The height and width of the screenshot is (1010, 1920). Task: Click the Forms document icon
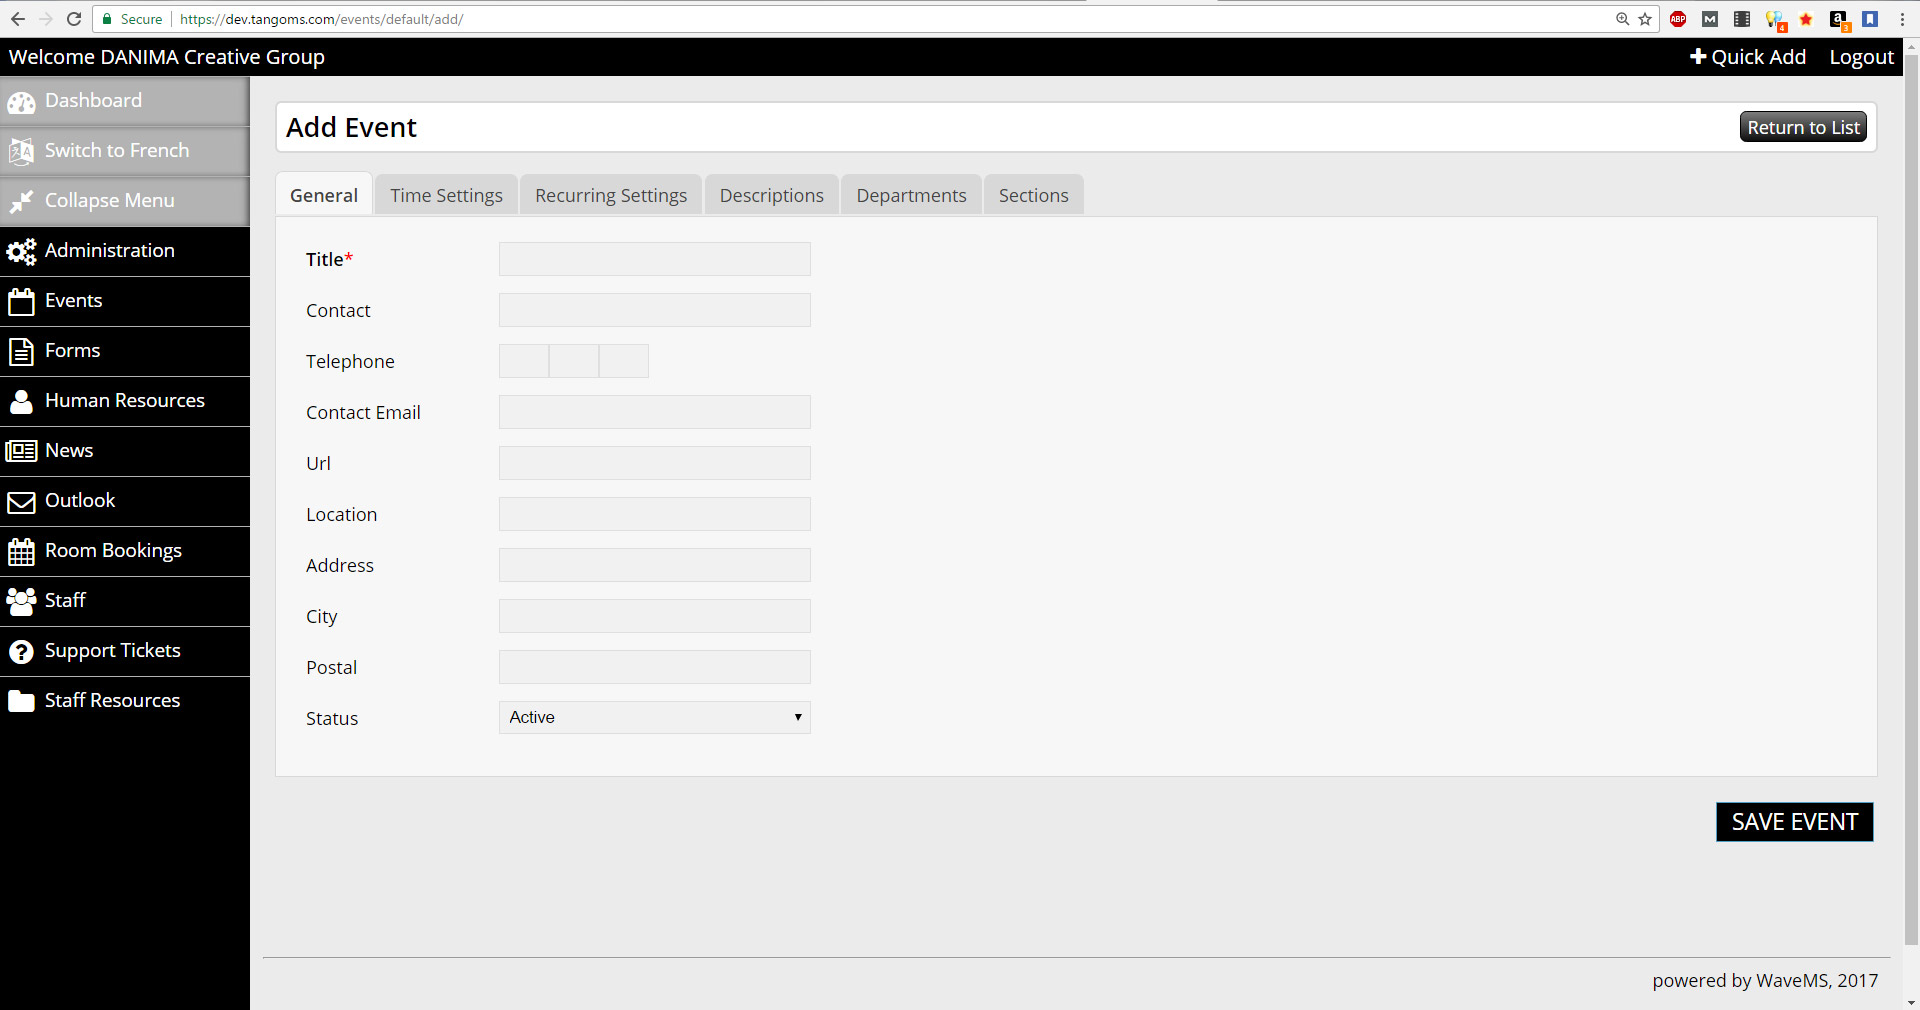tap(21, 351)
